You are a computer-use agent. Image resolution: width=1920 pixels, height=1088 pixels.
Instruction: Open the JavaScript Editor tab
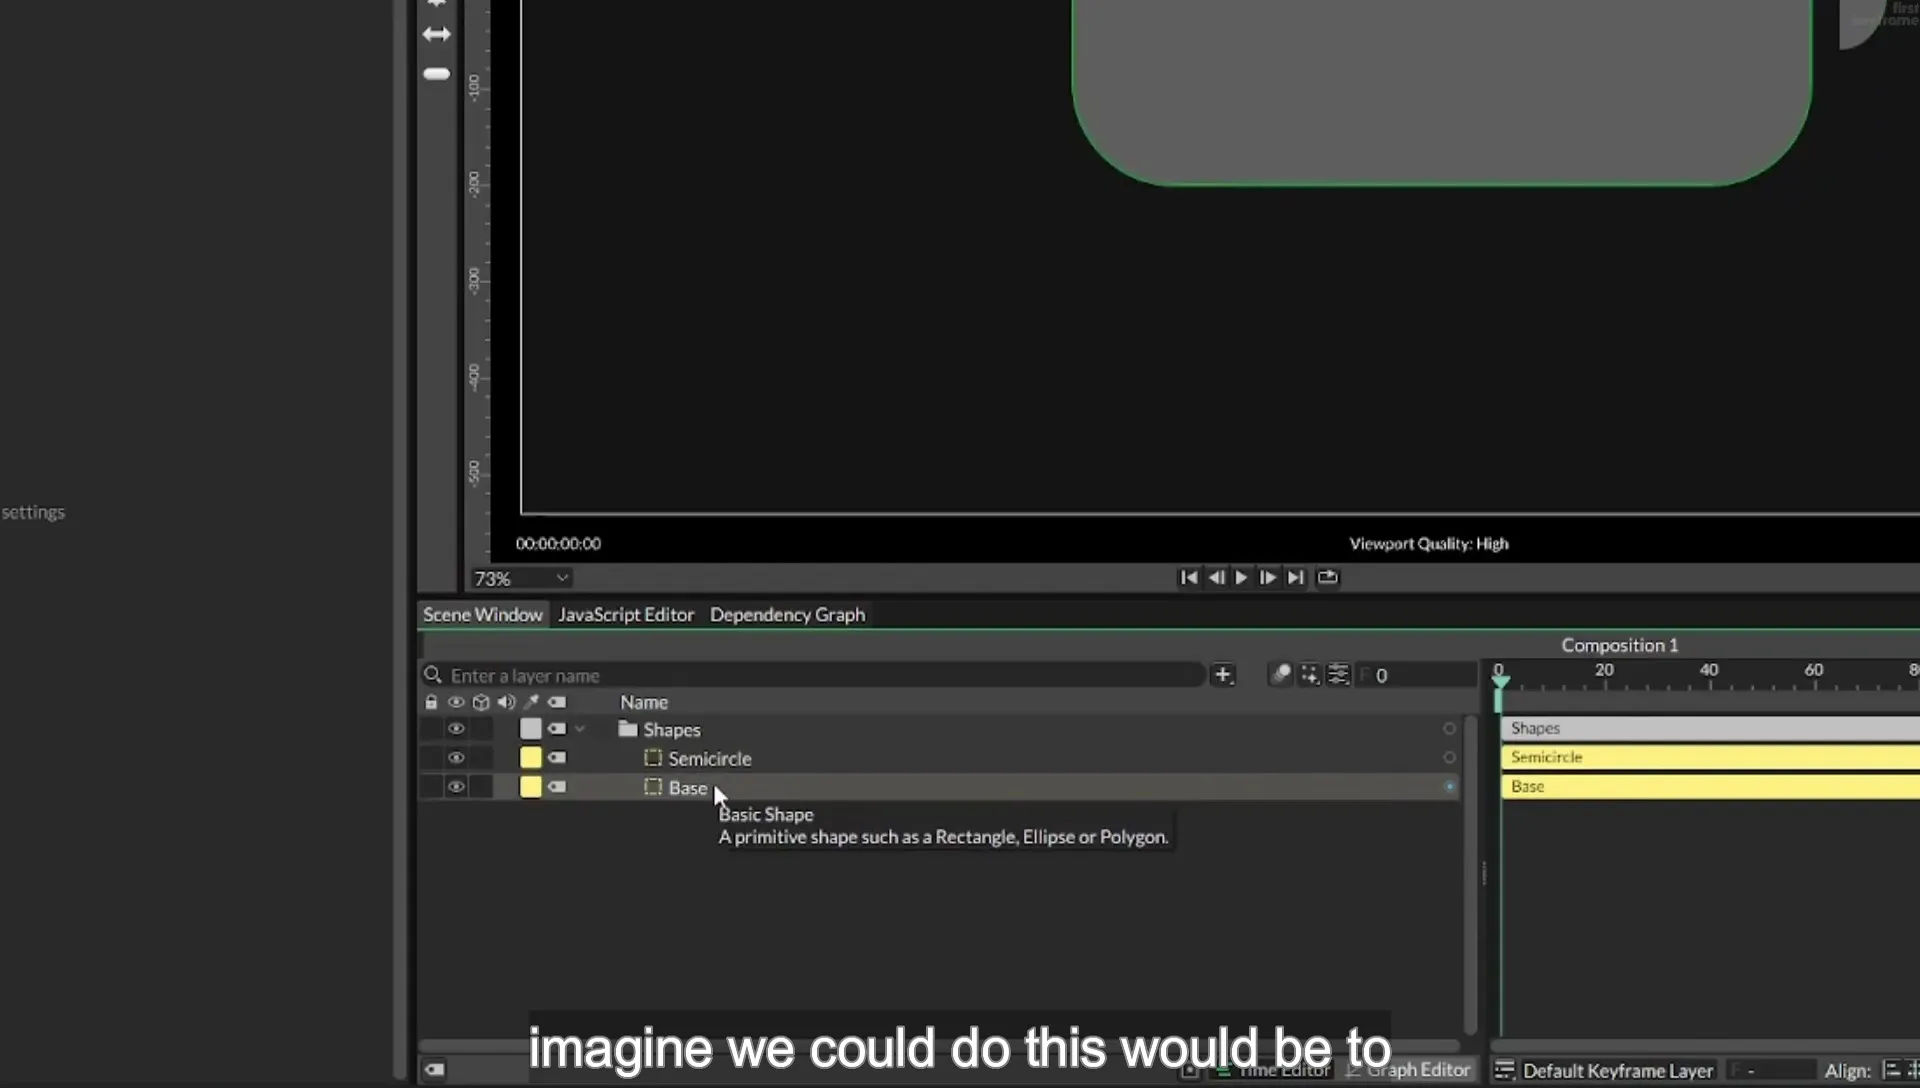[626, 615]
